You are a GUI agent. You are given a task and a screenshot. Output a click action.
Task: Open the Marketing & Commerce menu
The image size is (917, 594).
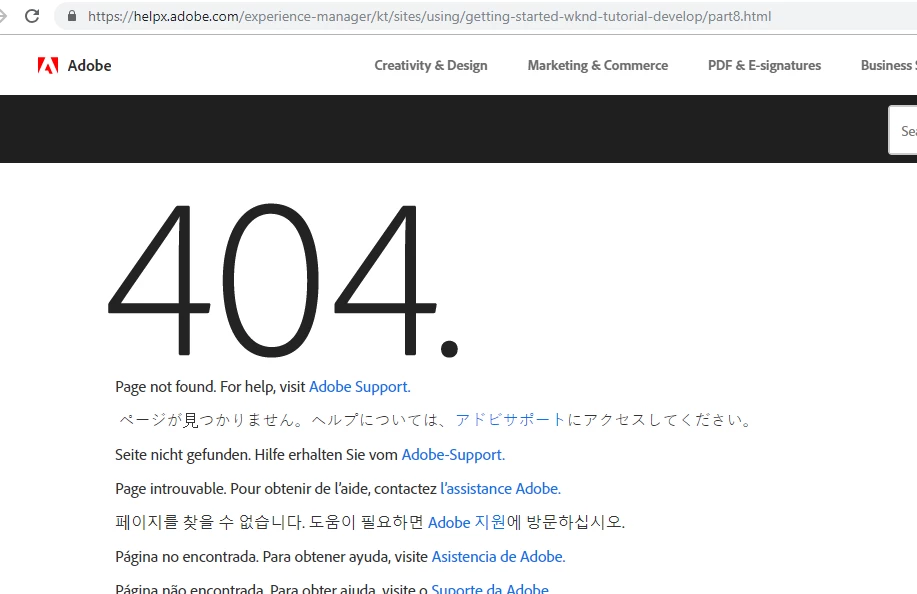598,65
